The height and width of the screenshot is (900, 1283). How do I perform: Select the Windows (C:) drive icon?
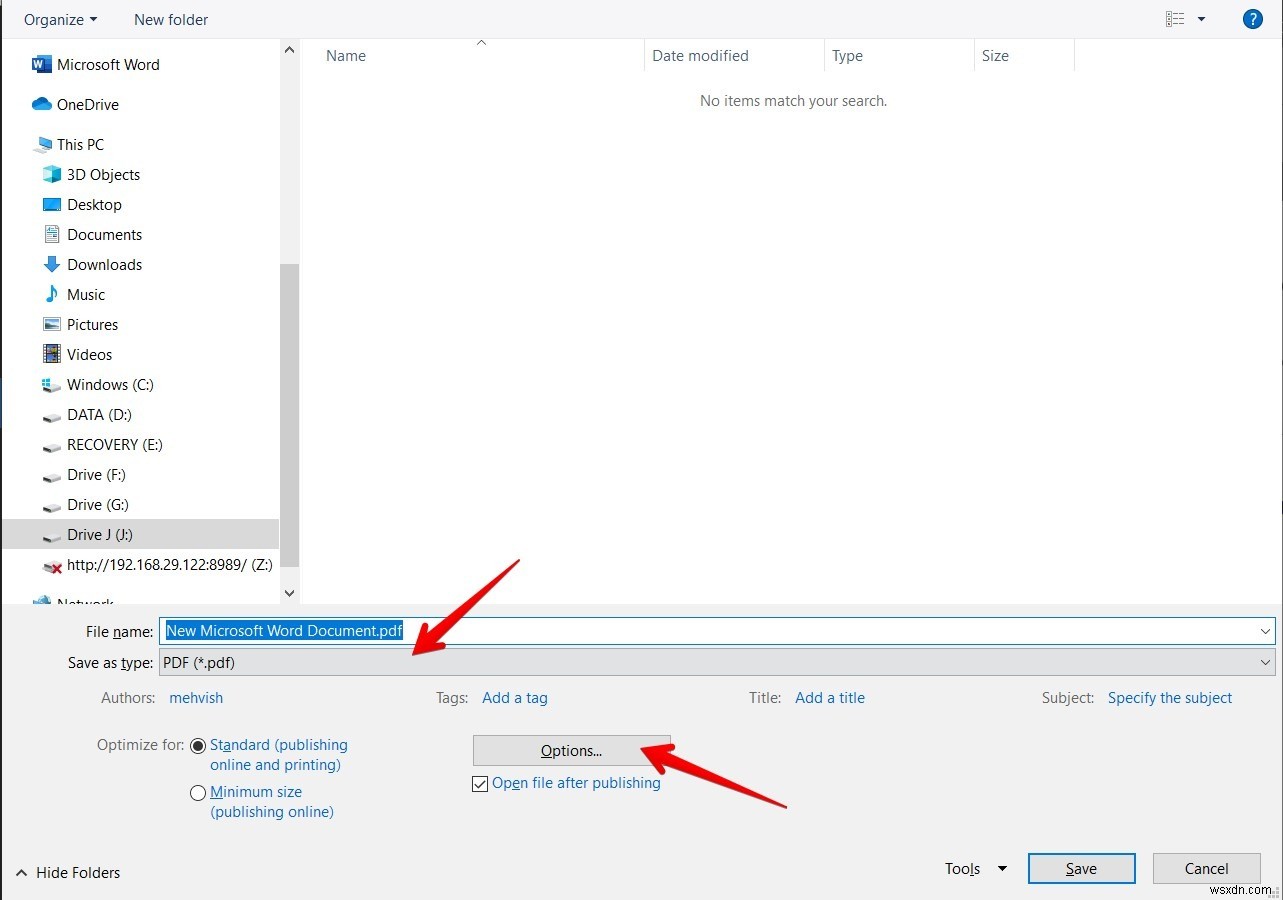[x=52, y=385]
